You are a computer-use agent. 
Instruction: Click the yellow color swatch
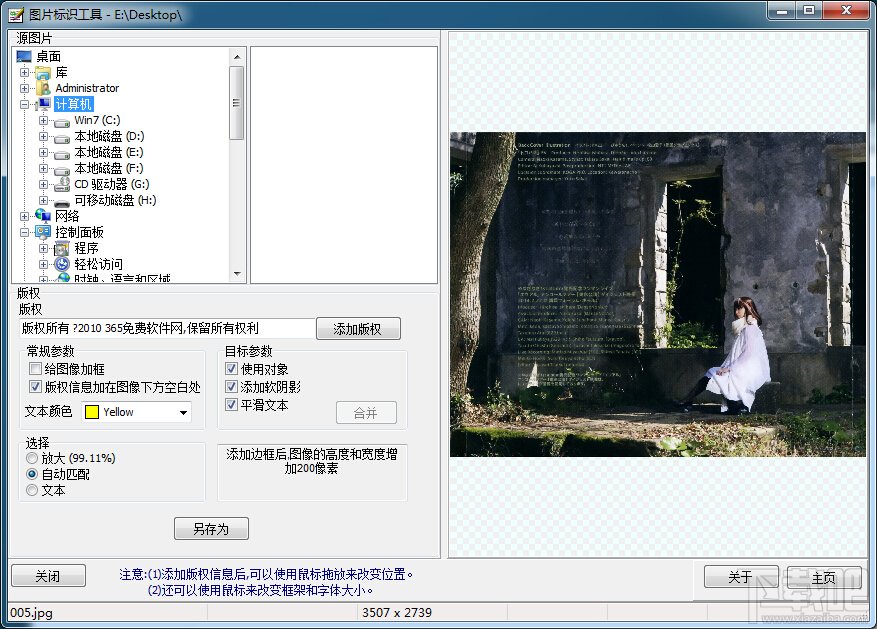(92, 412)
